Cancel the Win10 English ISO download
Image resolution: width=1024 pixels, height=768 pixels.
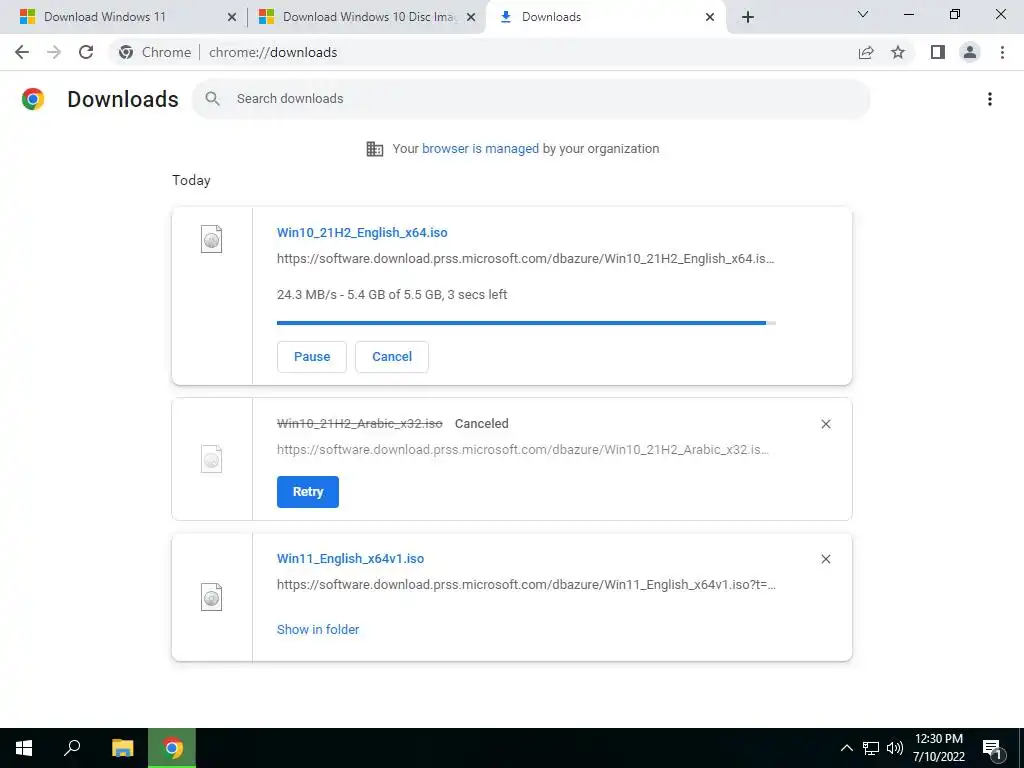[392, 357]
